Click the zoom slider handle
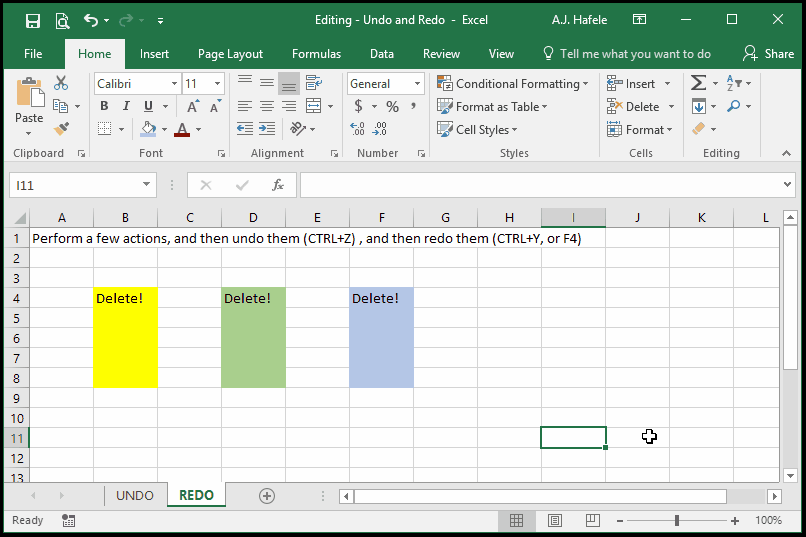Image resolution: width=806 pixels, height=537 pixels. [x=677, y=521]
